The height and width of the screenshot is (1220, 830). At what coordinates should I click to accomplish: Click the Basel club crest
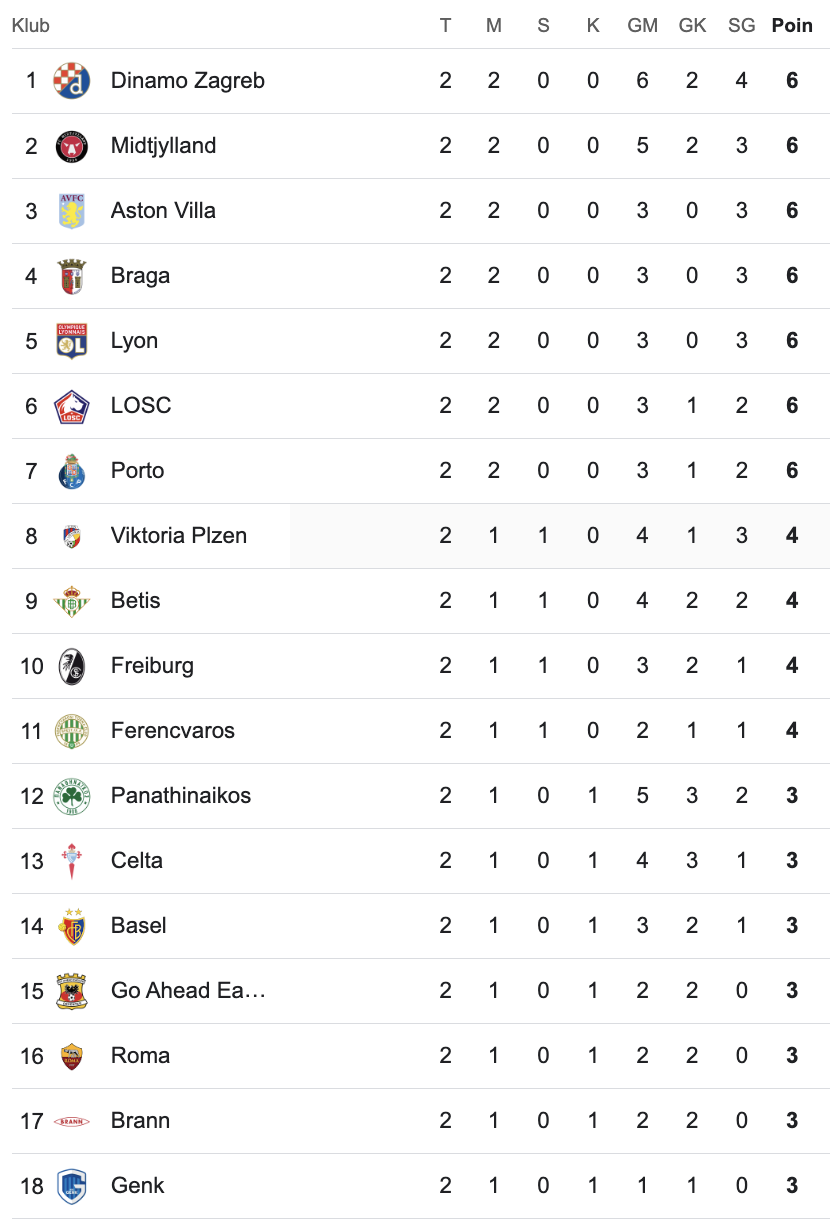[71, 926]
